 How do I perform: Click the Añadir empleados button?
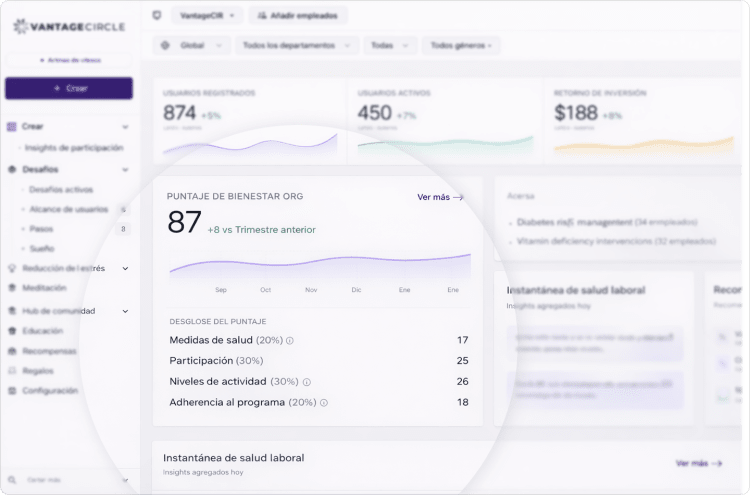[298, 16]
